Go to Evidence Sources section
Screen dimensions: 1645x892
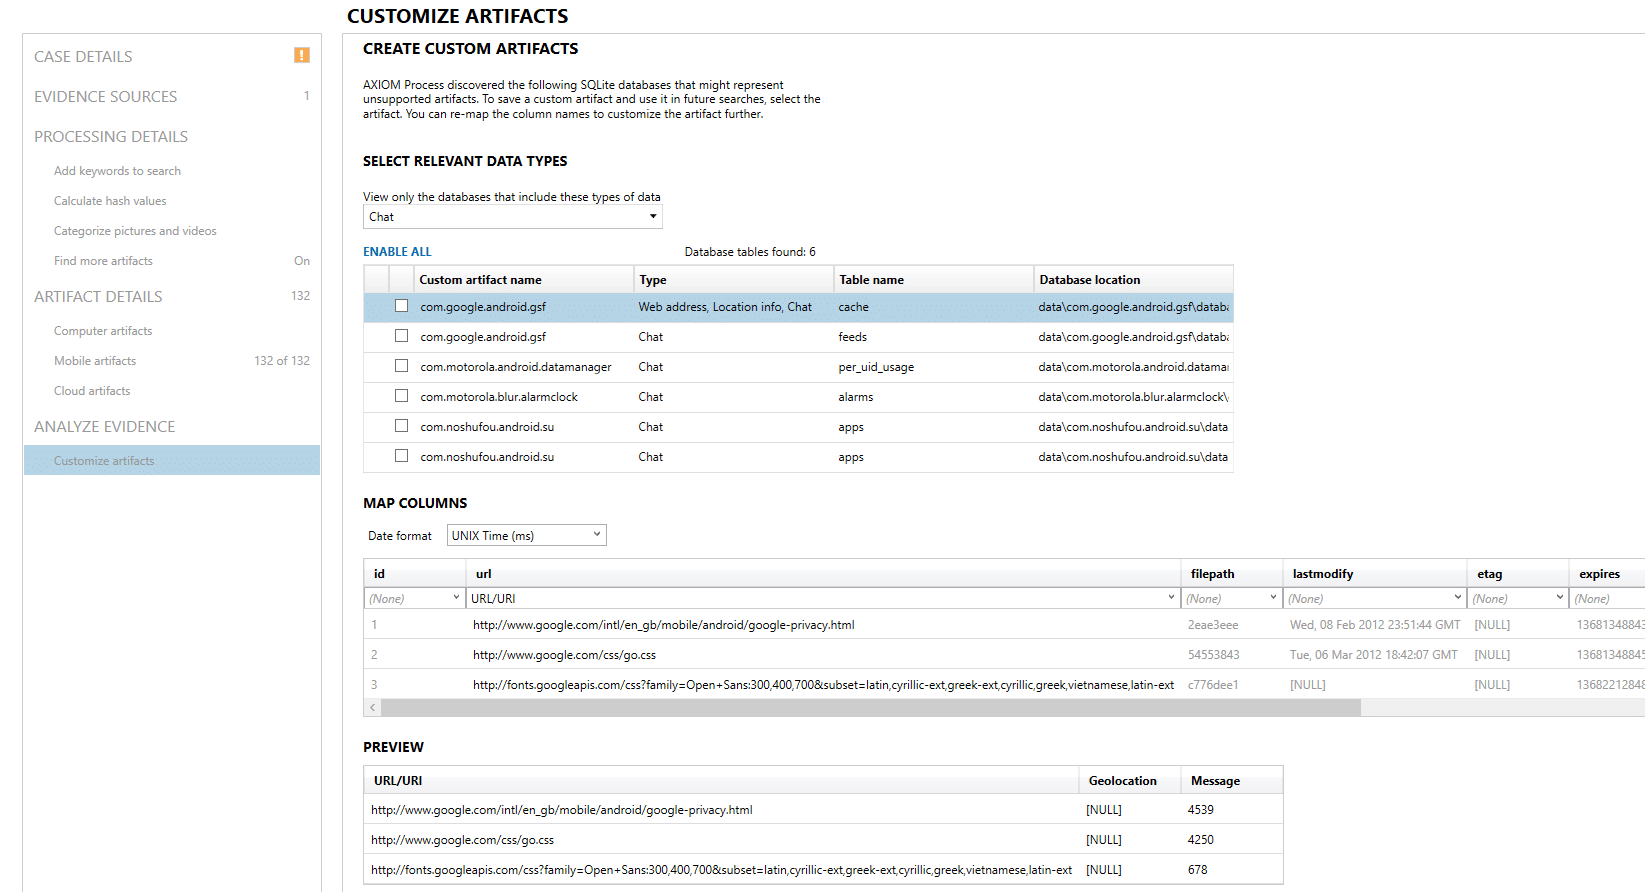pos(105,97)
